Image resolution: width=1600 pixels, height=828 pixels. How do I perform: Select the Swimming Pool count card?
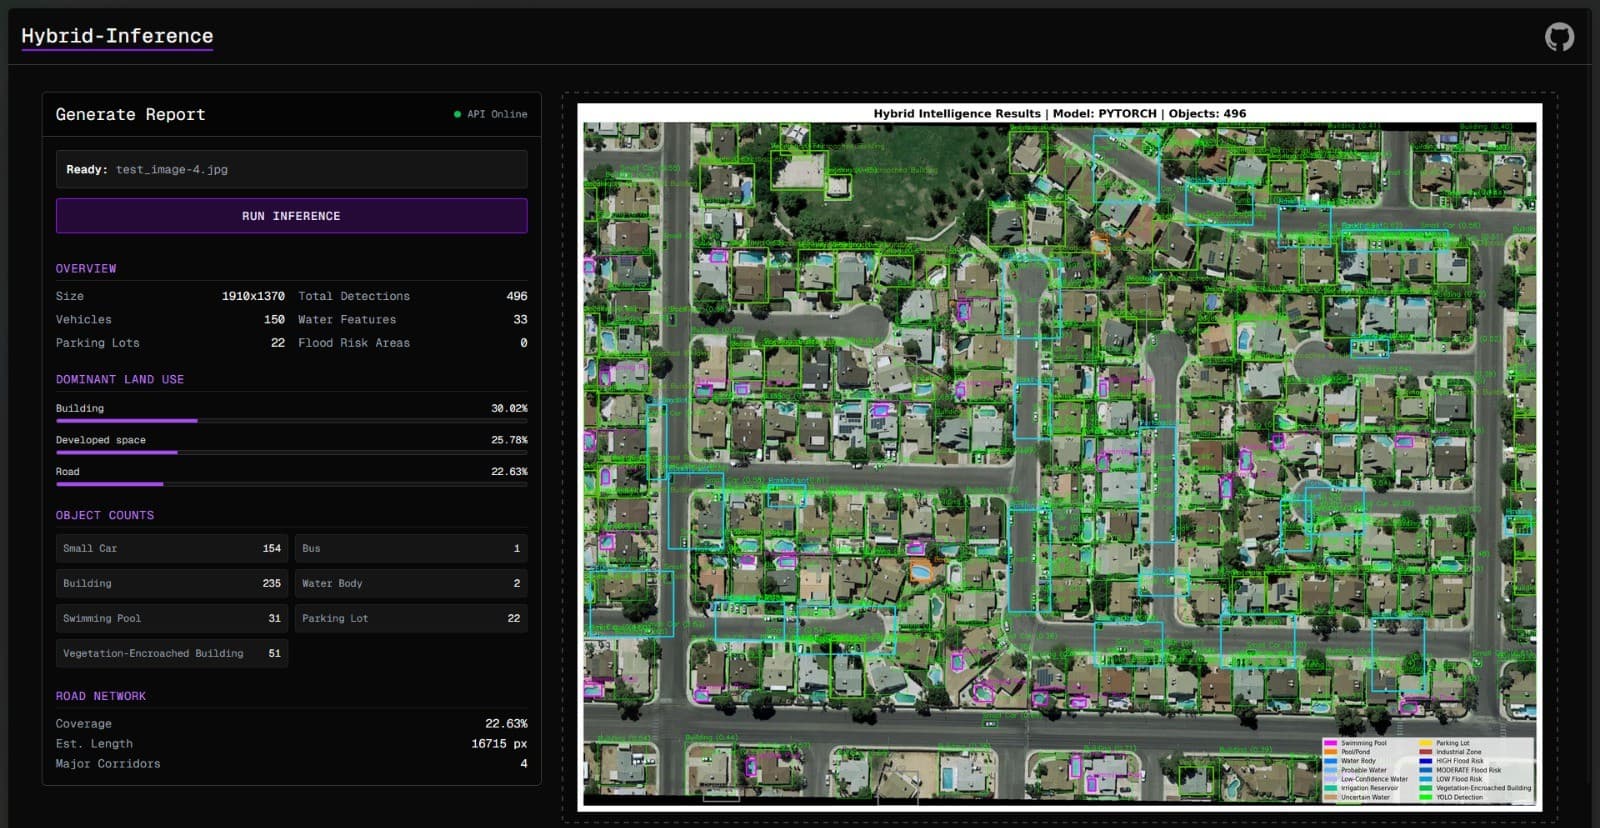point(171,618)
